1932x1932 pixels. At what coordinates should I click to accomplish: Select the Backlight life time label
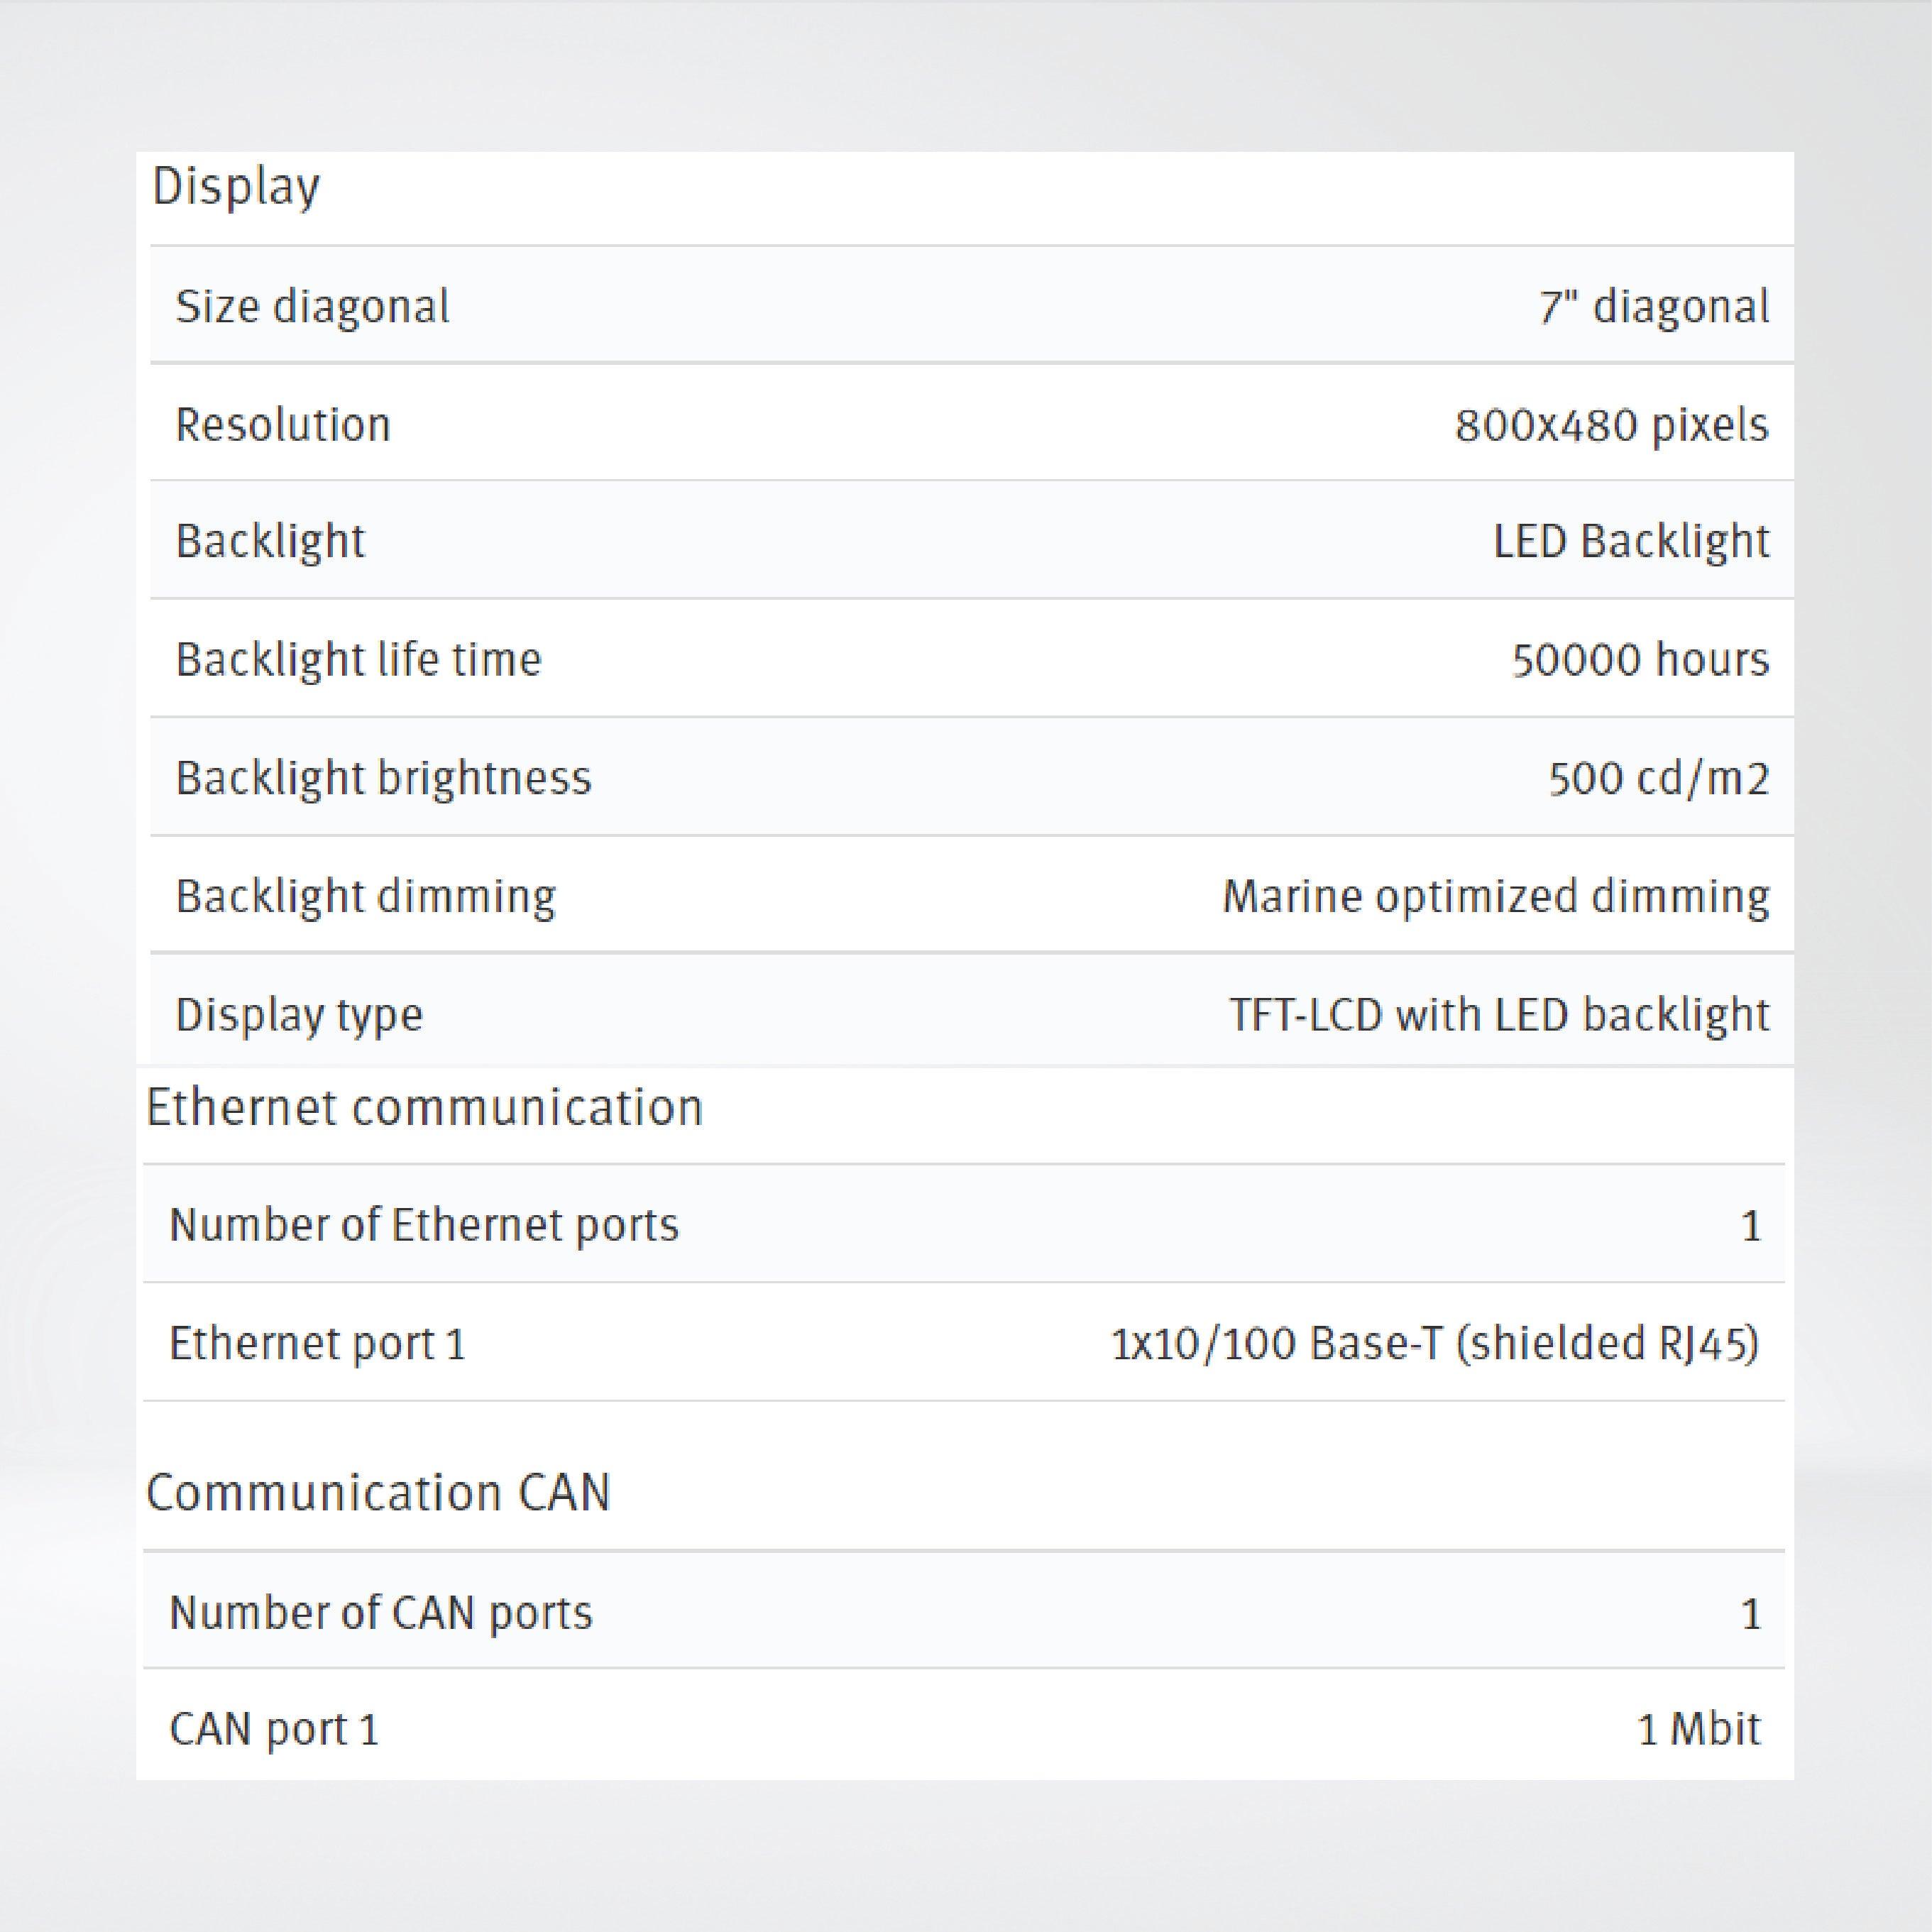point(358,660)
